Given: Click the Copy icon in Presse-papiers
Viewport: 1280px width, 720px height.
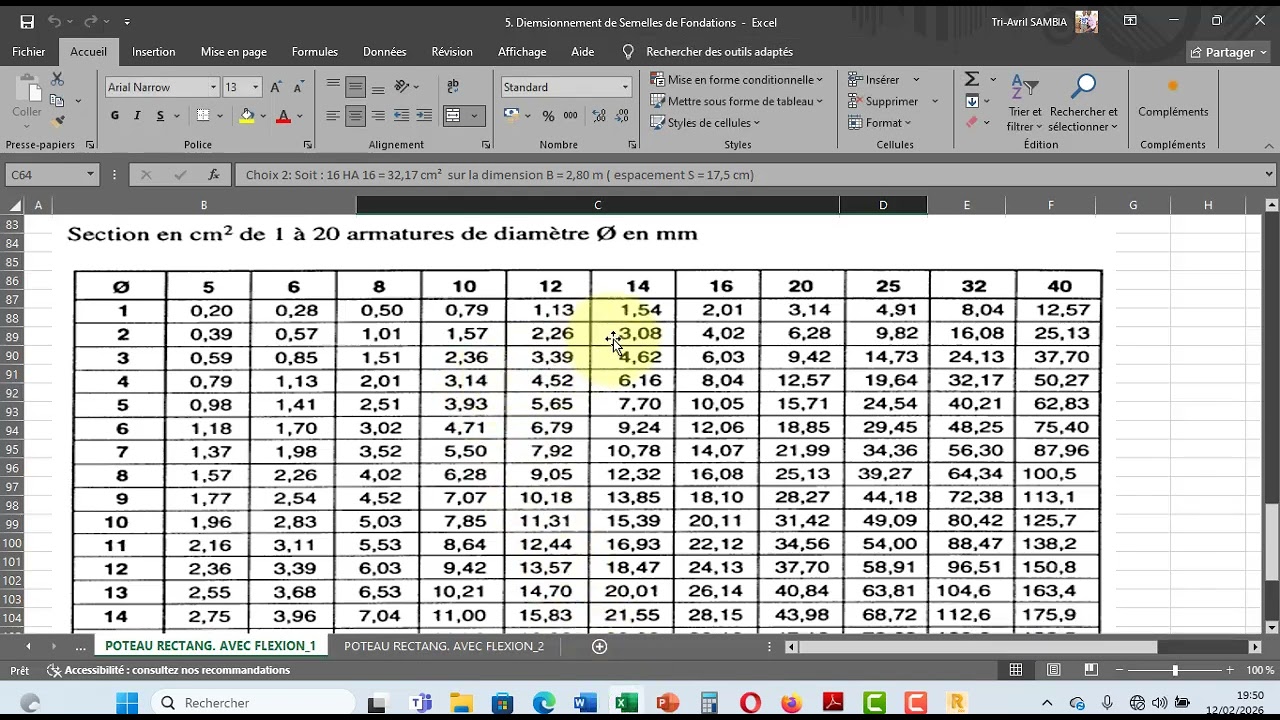Looking at the screenshot, I should coord(57,100).
